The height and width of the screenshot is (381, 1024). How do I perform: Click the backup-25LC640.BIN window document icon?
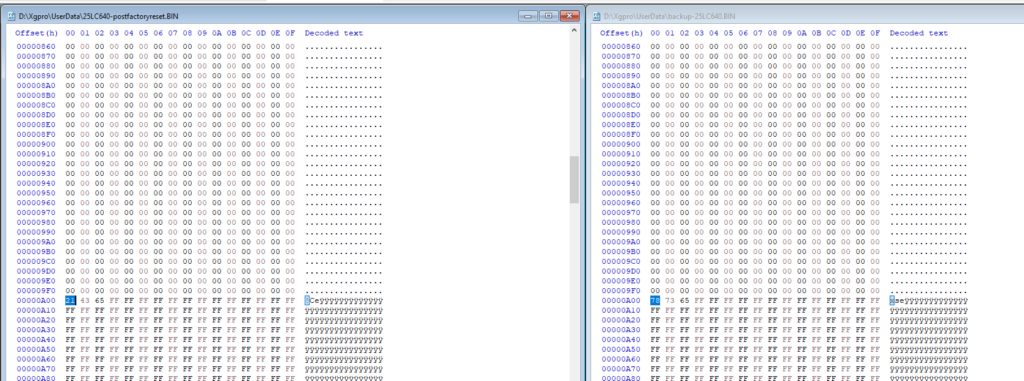(597, 16)
